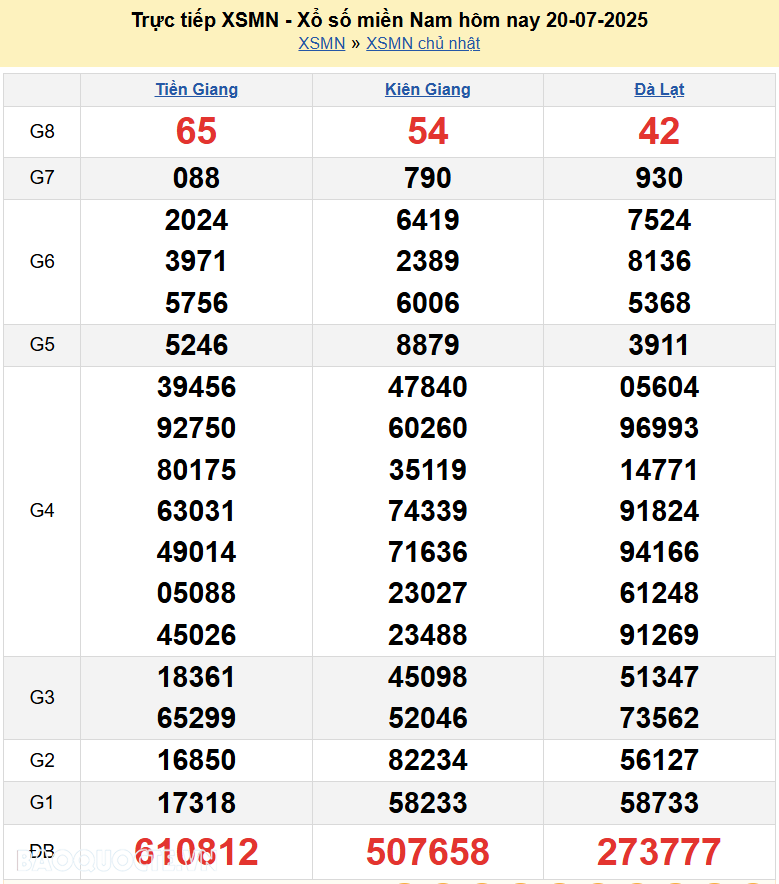Click the page title dated 20-07-2025
779x884 pixels.
[x=389, y=20]
